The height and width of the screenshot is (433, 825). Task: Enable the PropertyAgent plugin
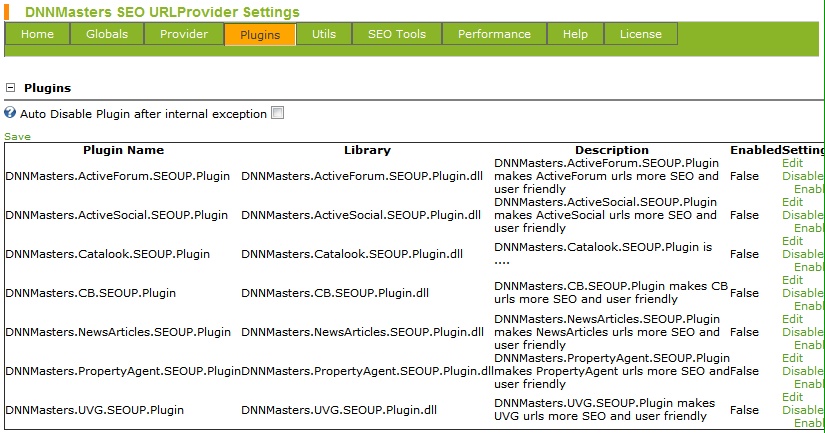(x=809, y=384)
